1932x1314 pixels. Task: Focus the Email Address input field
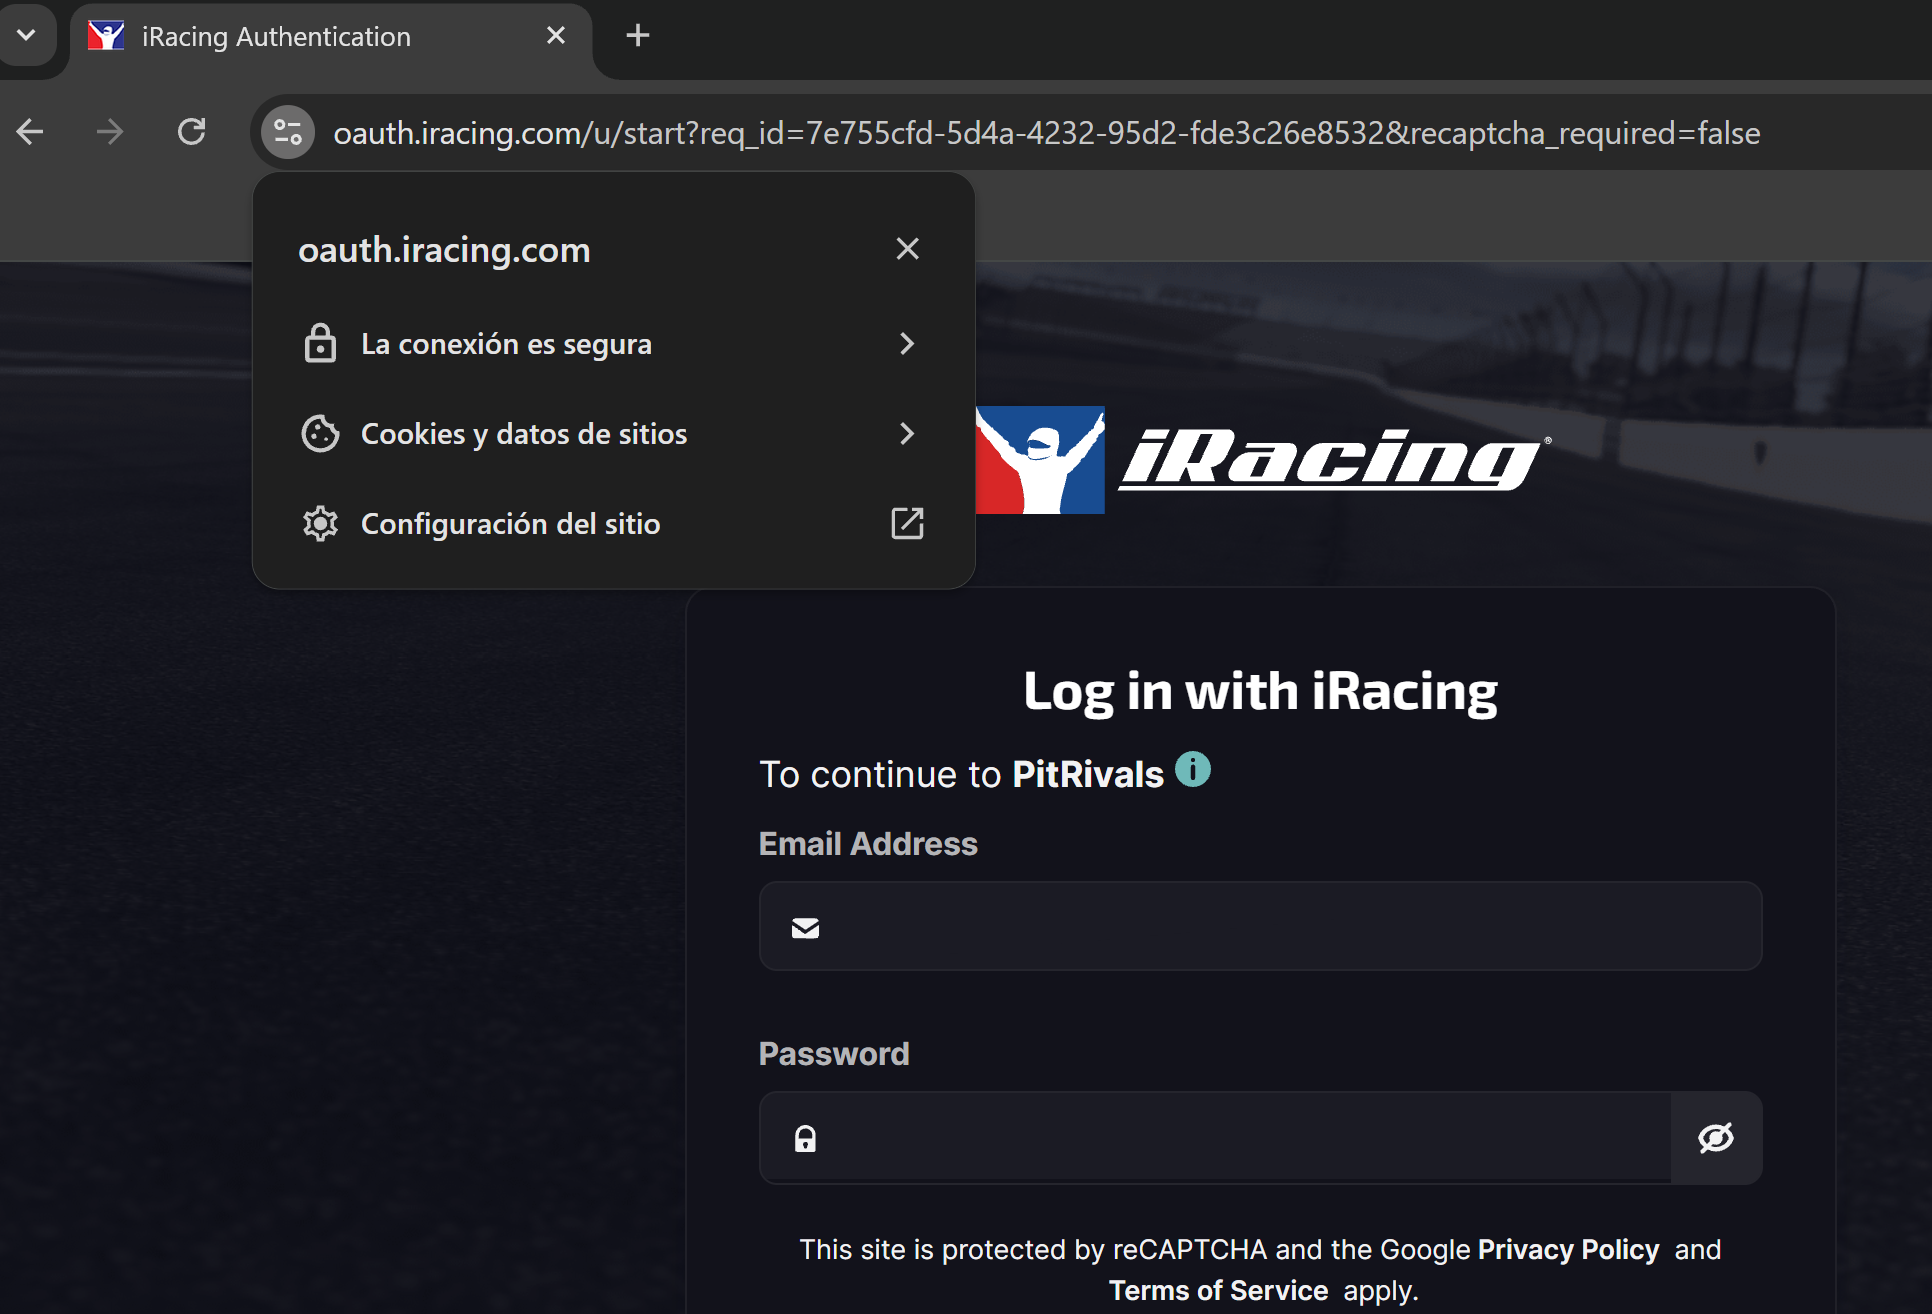click(x=1260, y=926)
